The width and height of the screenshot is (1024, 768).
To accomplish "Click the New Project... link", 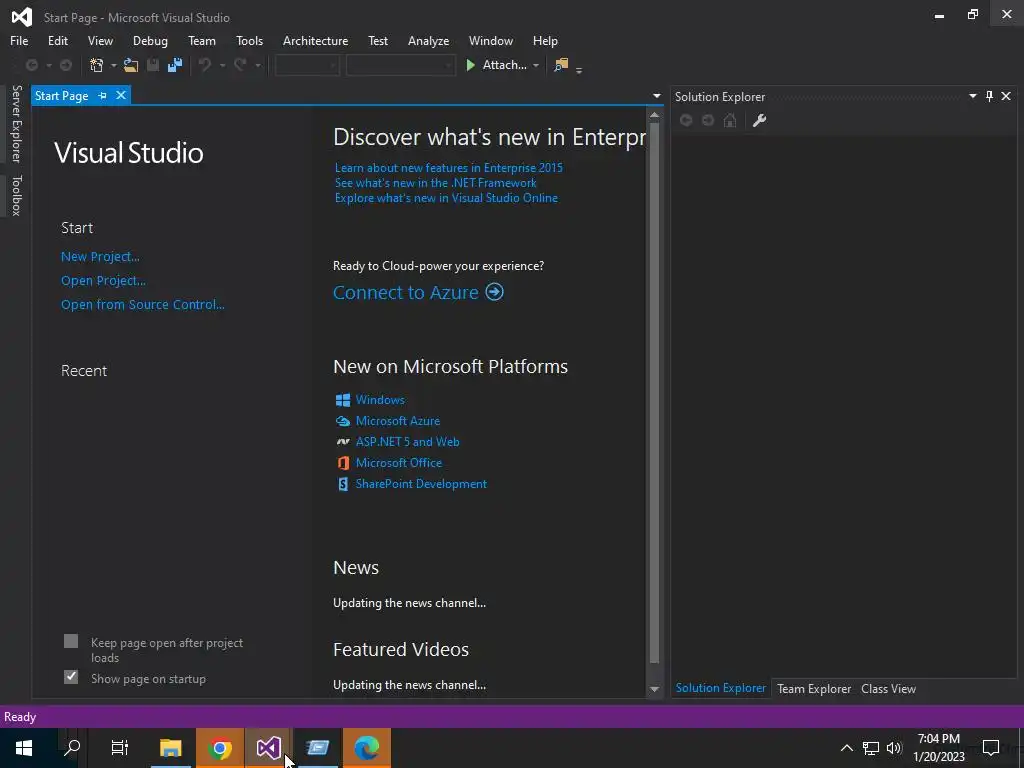I will 100,257.
